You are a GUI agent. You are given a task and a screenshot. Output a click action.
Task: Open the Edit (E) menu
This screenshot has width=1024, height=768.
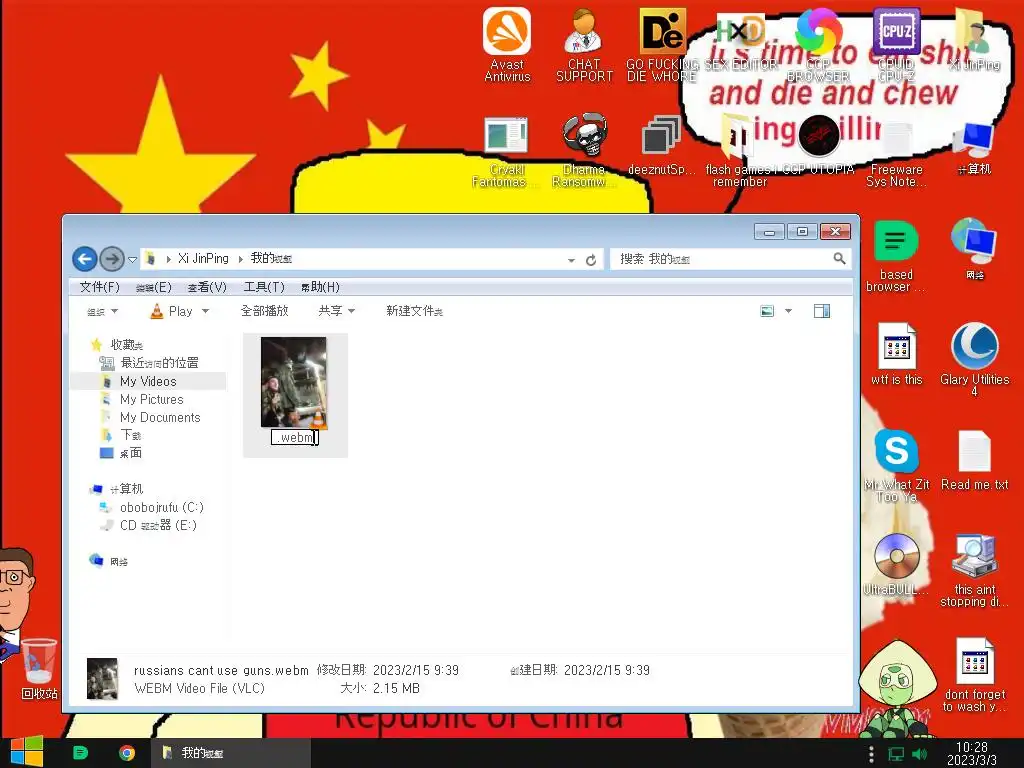153,287
